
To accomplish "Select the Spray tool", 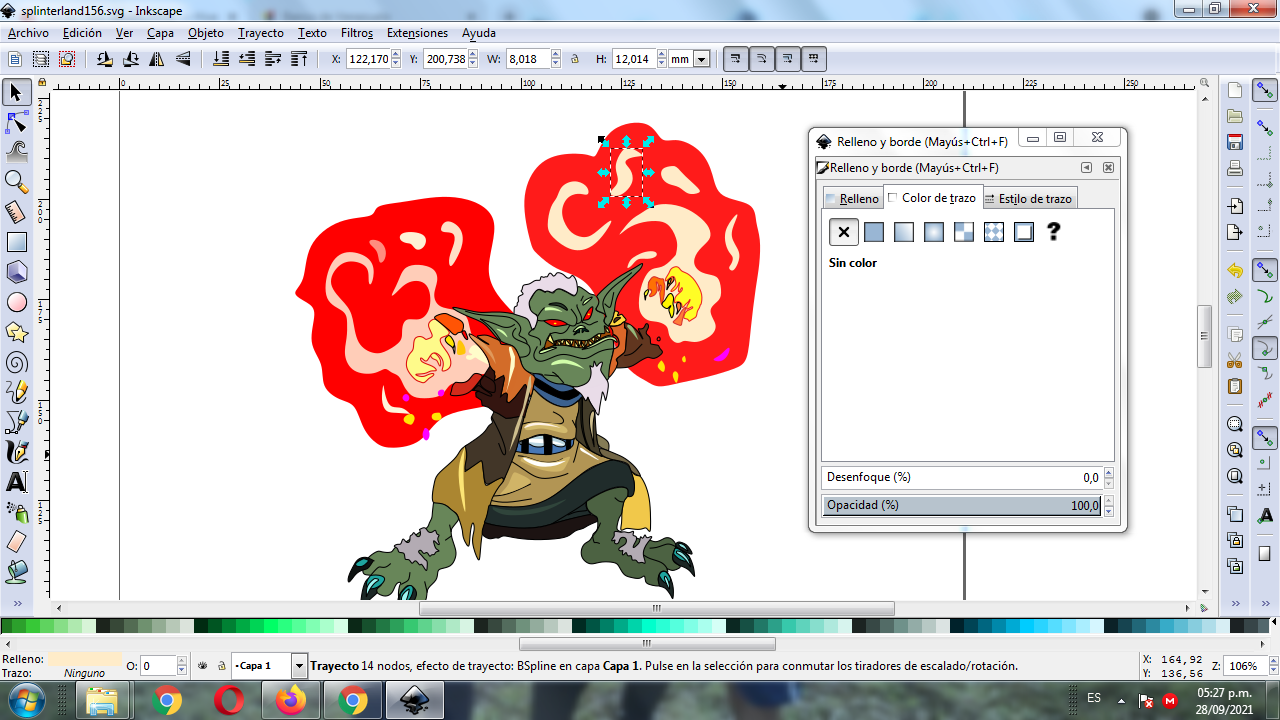I will (16, 512).
